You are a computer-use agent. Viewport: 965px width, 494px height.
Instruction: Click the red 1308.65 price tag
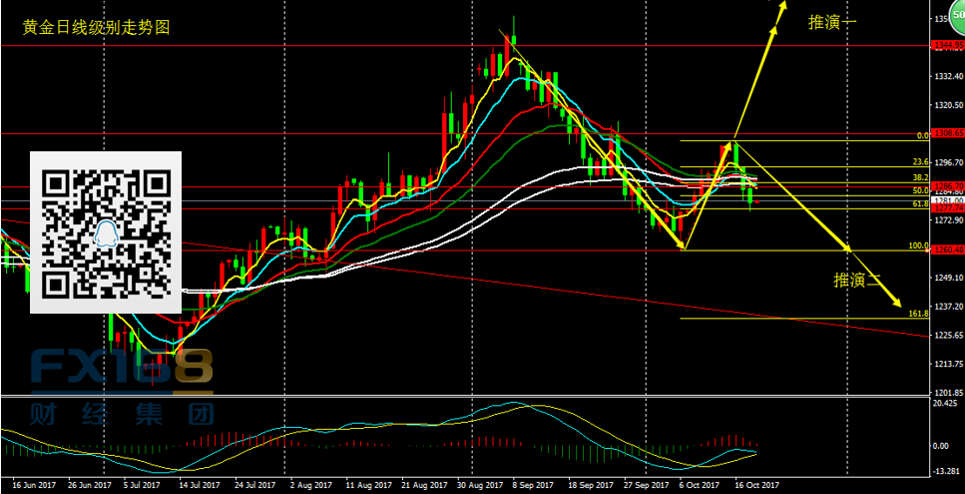(946, 133)
